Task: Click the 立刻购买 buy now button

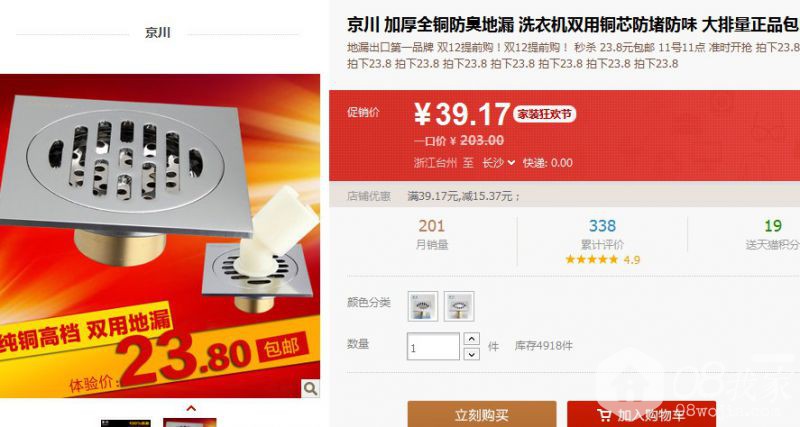Action: (482, 414)
